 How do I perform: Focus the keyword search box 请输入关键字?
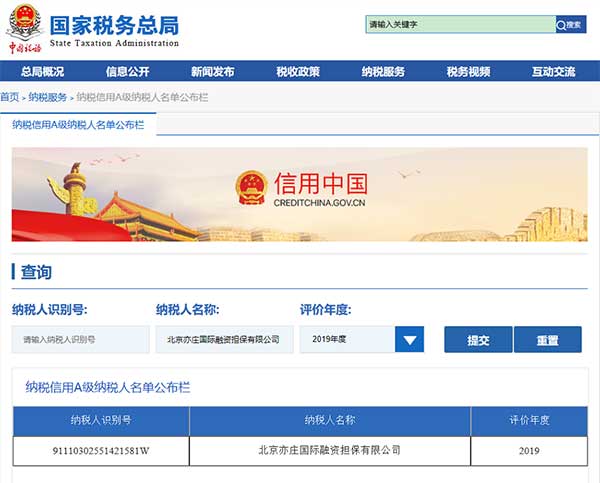(461, 24)
